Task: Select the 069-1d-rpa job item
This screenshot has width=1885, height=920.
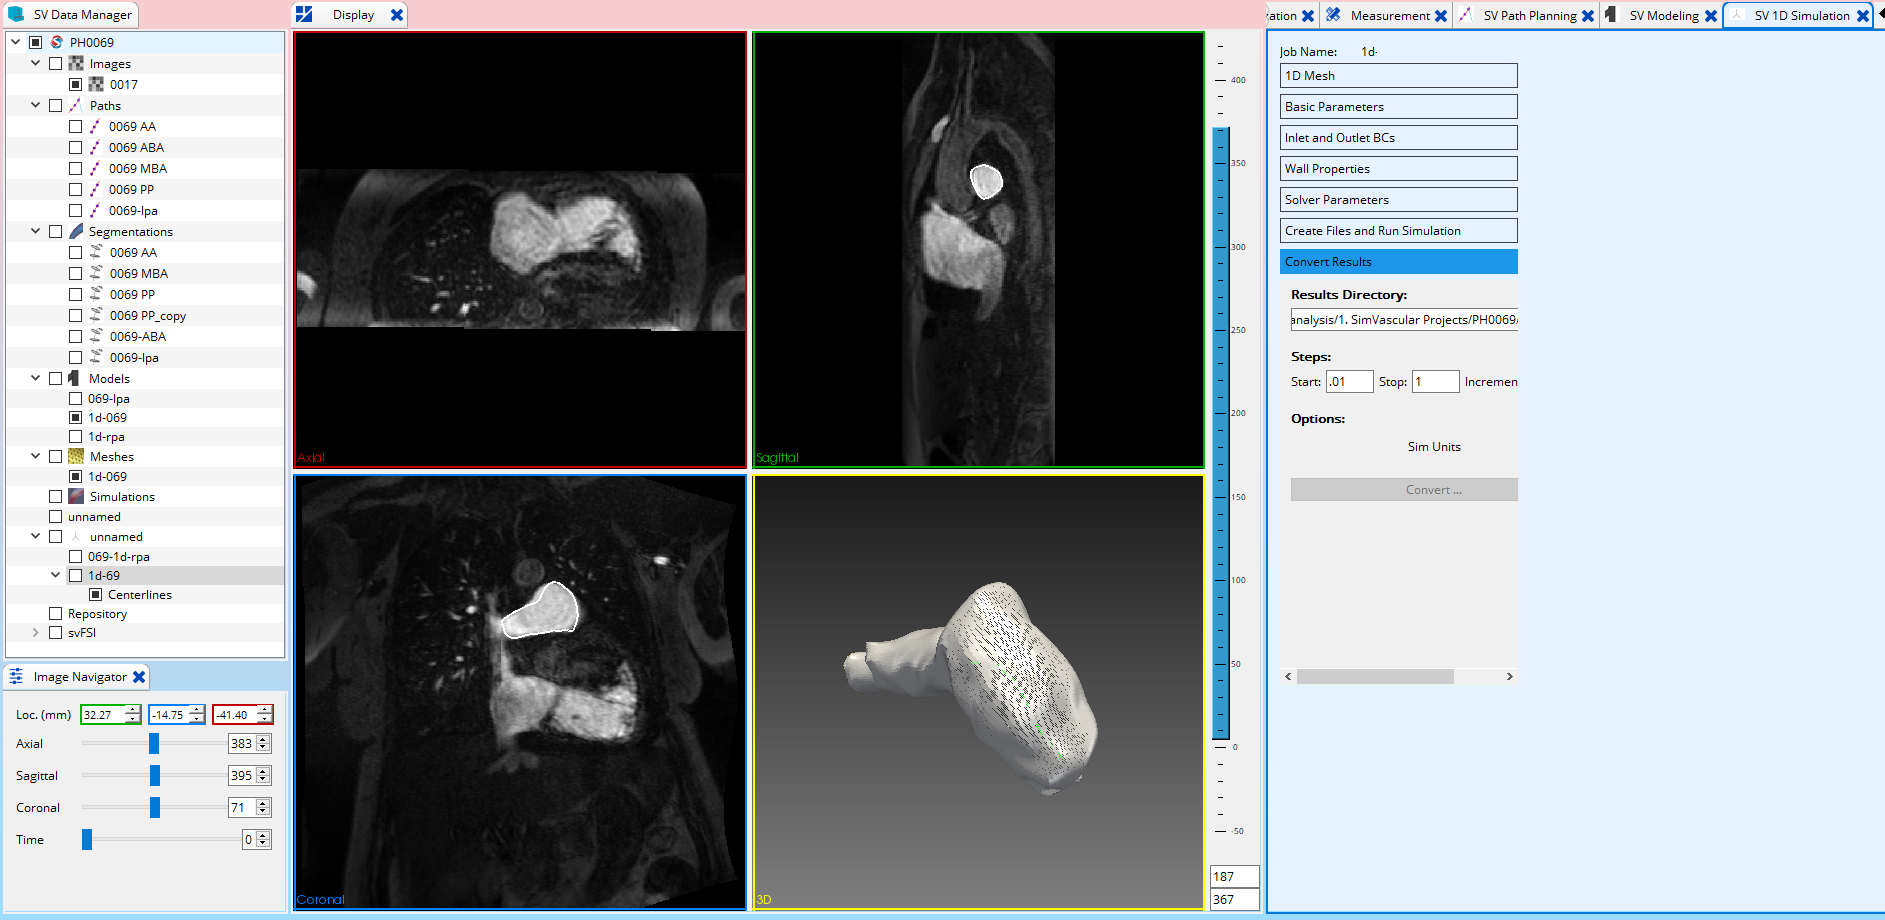Action: coord(118,556)
